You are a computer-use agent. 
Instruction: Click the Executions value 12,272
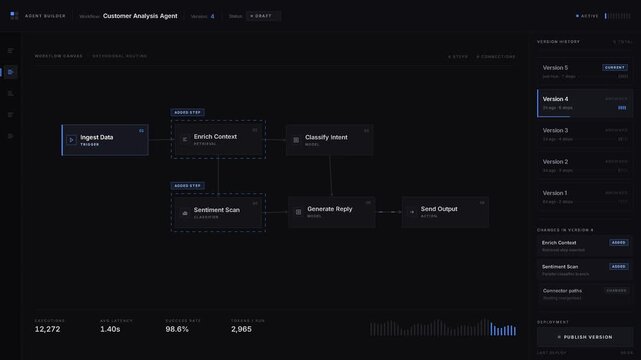point(47,329)
